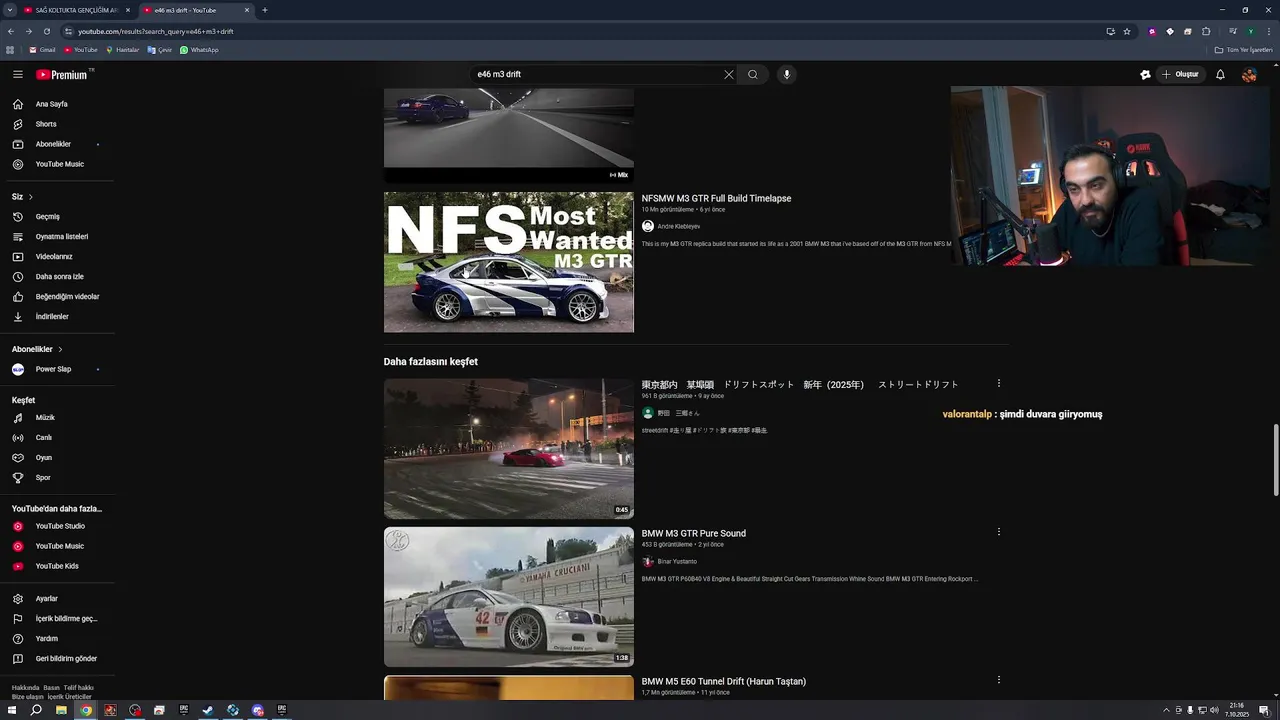Open Windows Start menu
The width and height of the screenshot is (1280, 720).
click(11, 710)
